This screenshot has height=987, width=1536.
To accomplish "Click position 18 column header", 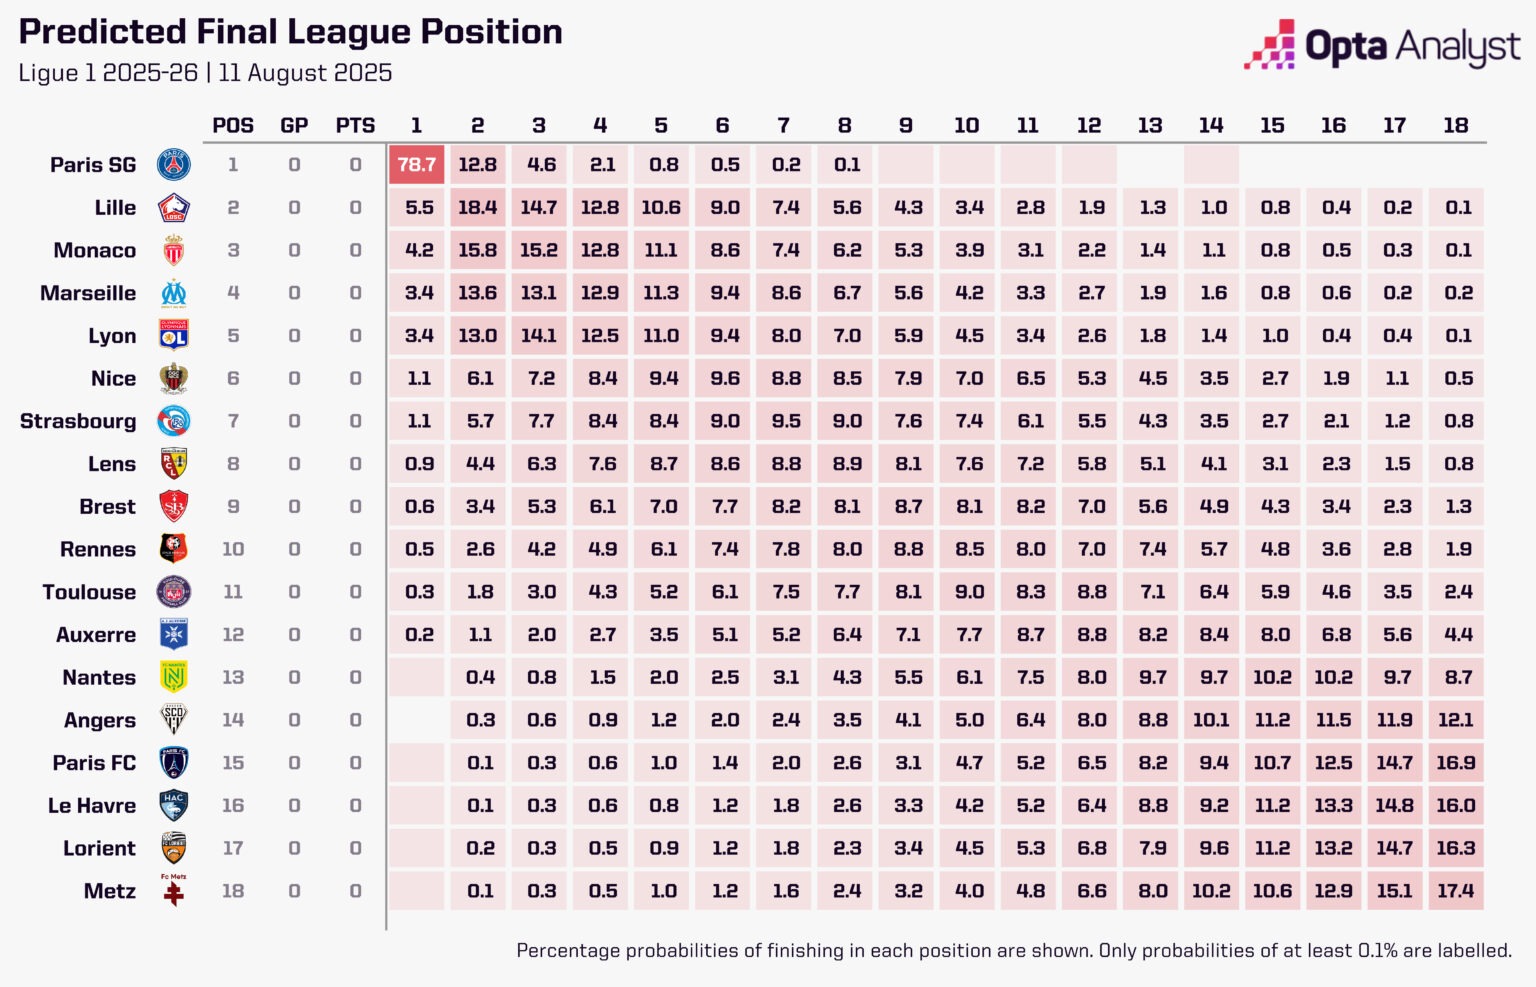I will point(1455,125).
